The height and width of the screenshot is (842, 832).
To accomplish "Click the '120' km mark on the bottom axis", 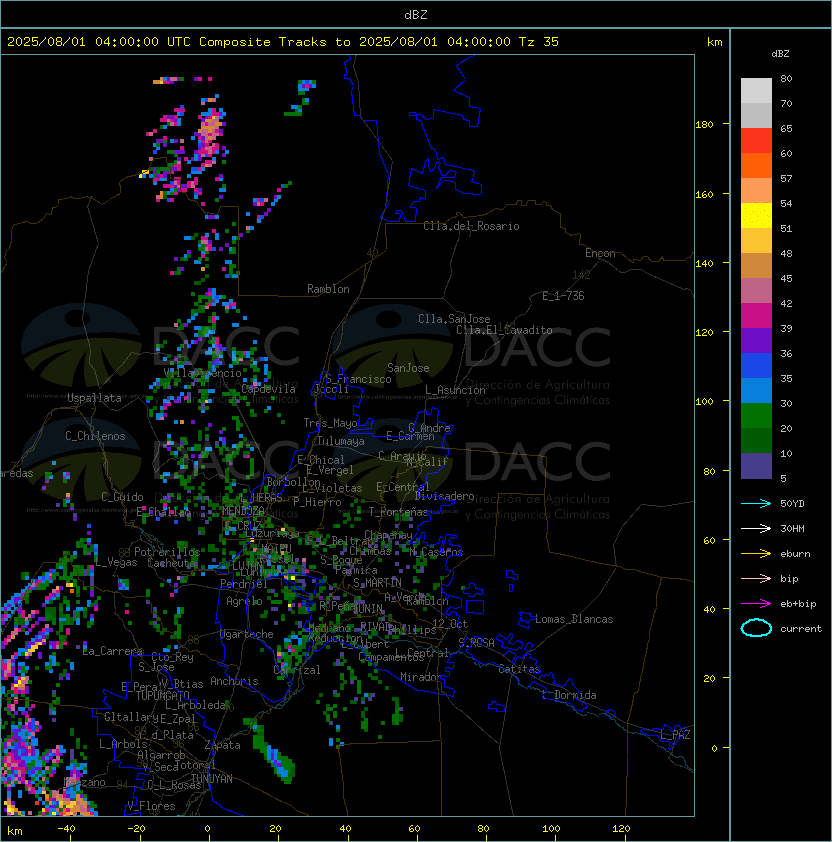I will [x=621, y=829].
